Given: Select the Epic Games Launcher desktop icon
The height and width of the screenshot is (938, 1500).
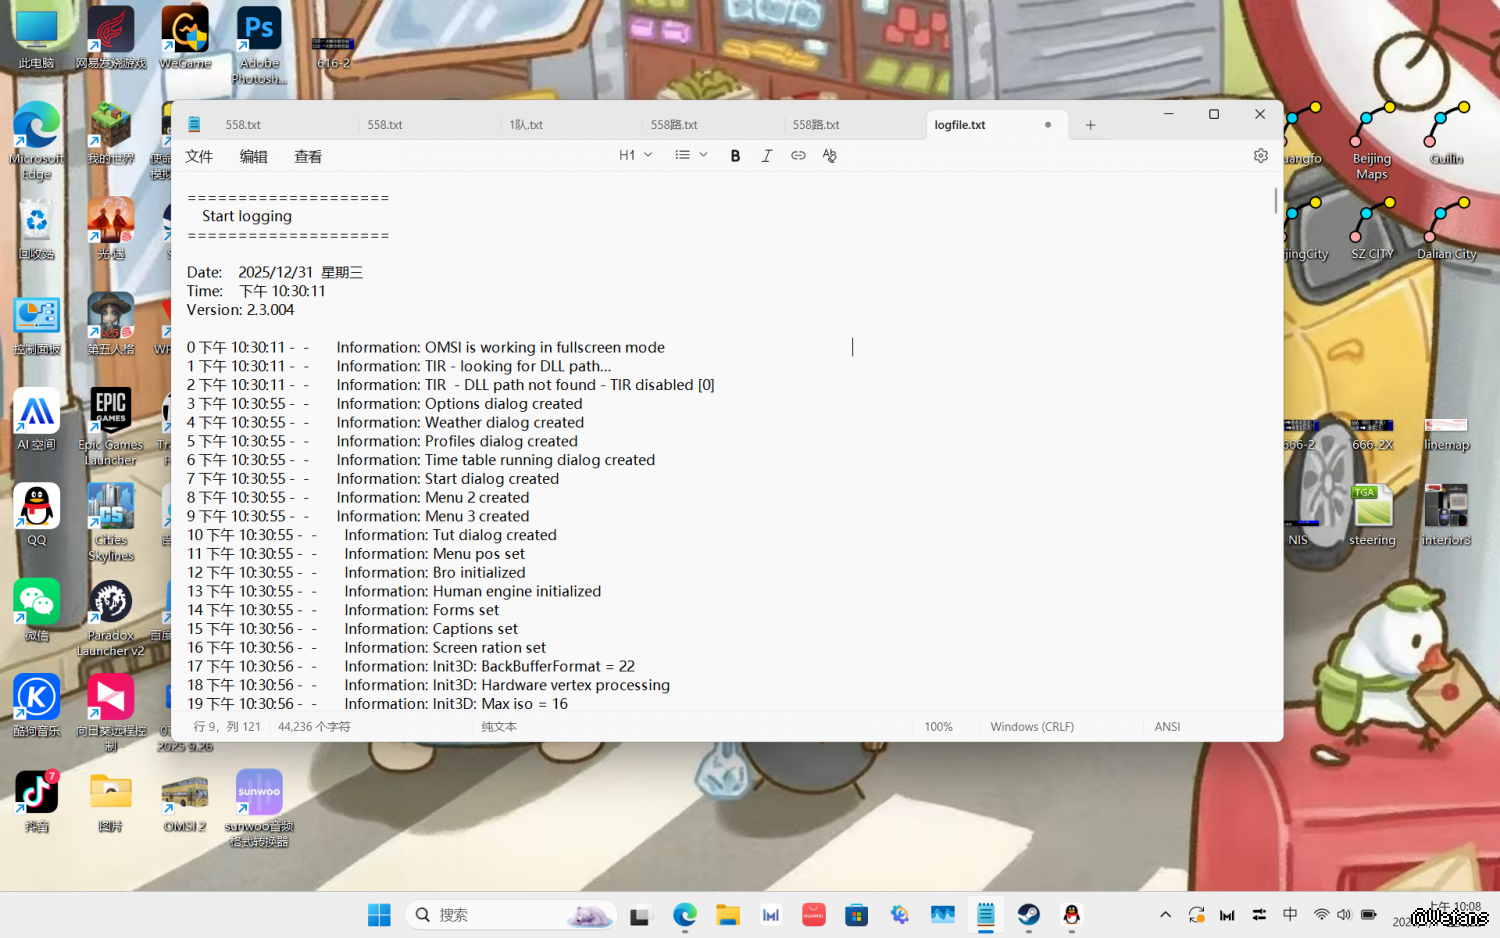Looking at the screenshot, I should point(111,427).
